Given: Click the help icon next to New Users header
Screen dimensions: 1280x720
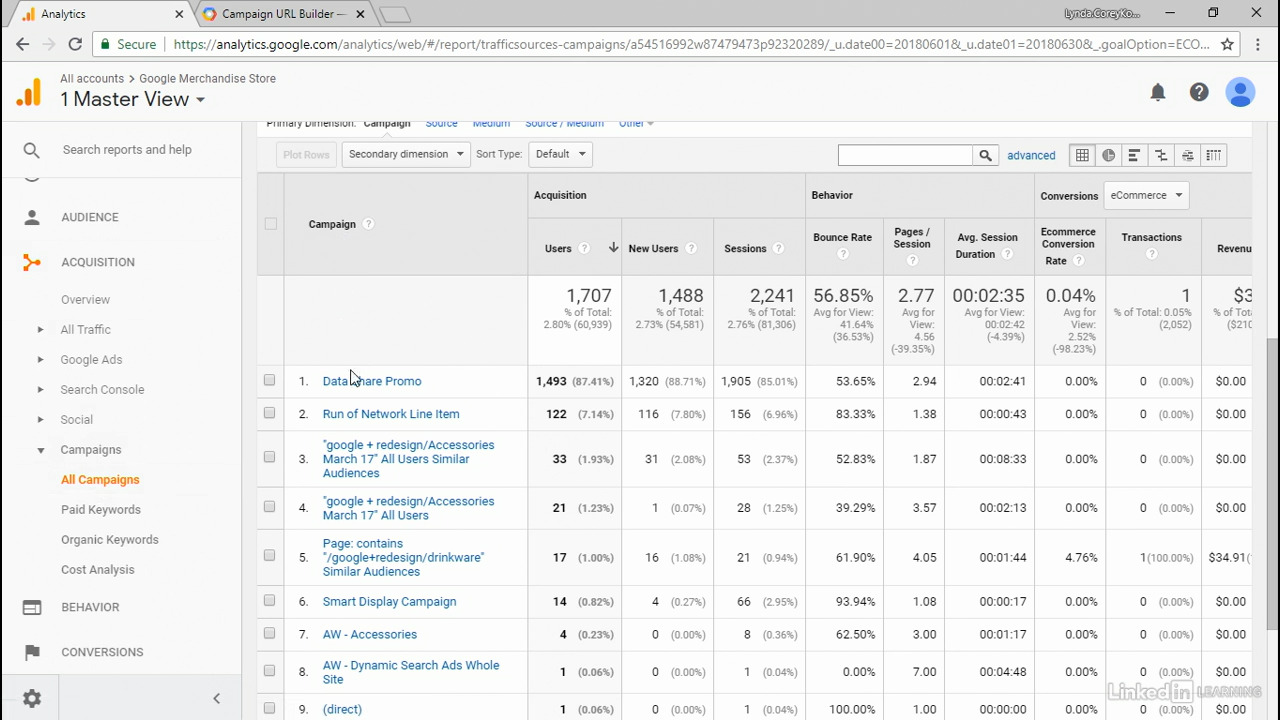Looking at the screenshot, I should click(x=691, y=248).
